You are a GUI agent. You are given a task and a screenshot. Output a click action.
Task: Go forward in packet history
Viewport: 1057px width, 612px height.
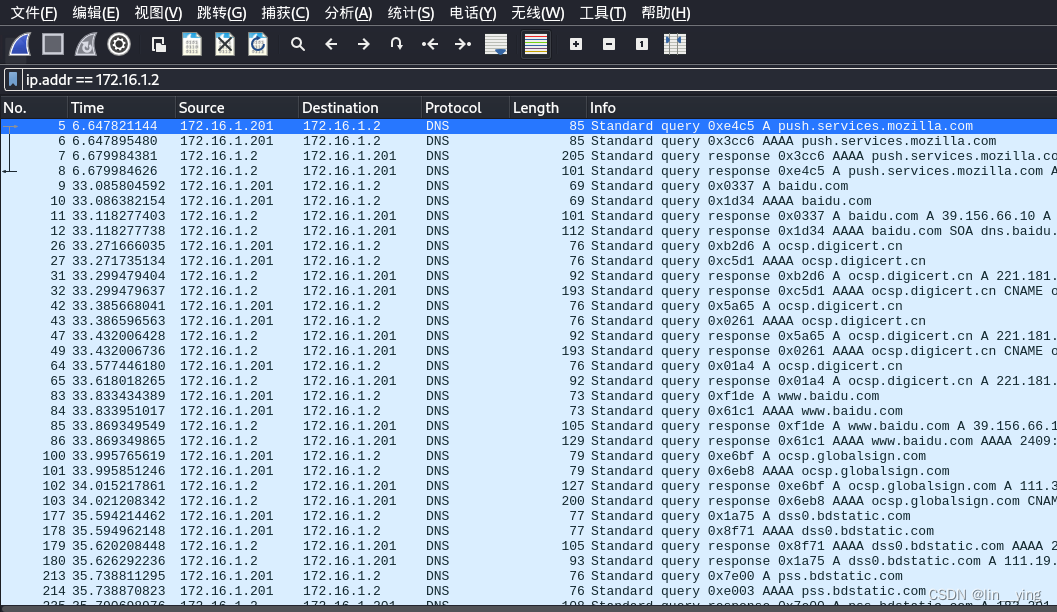364,44
